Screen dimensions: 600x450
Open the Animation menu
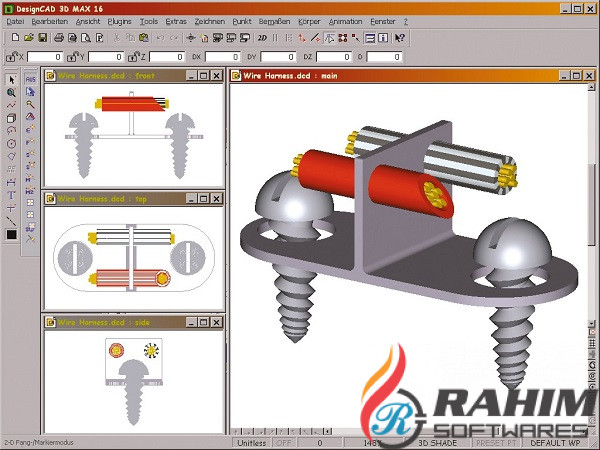345,21
